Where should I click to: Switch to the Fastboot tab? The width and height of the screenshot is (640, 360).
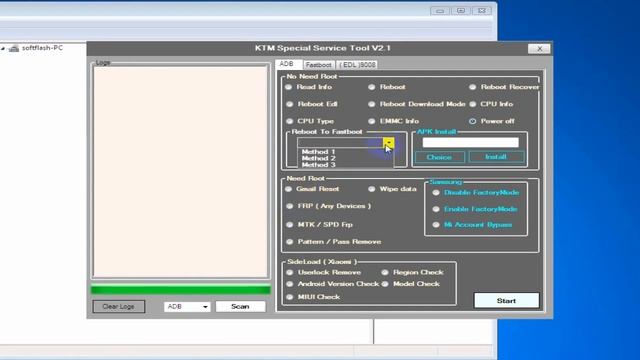click(x=319, y=65)
